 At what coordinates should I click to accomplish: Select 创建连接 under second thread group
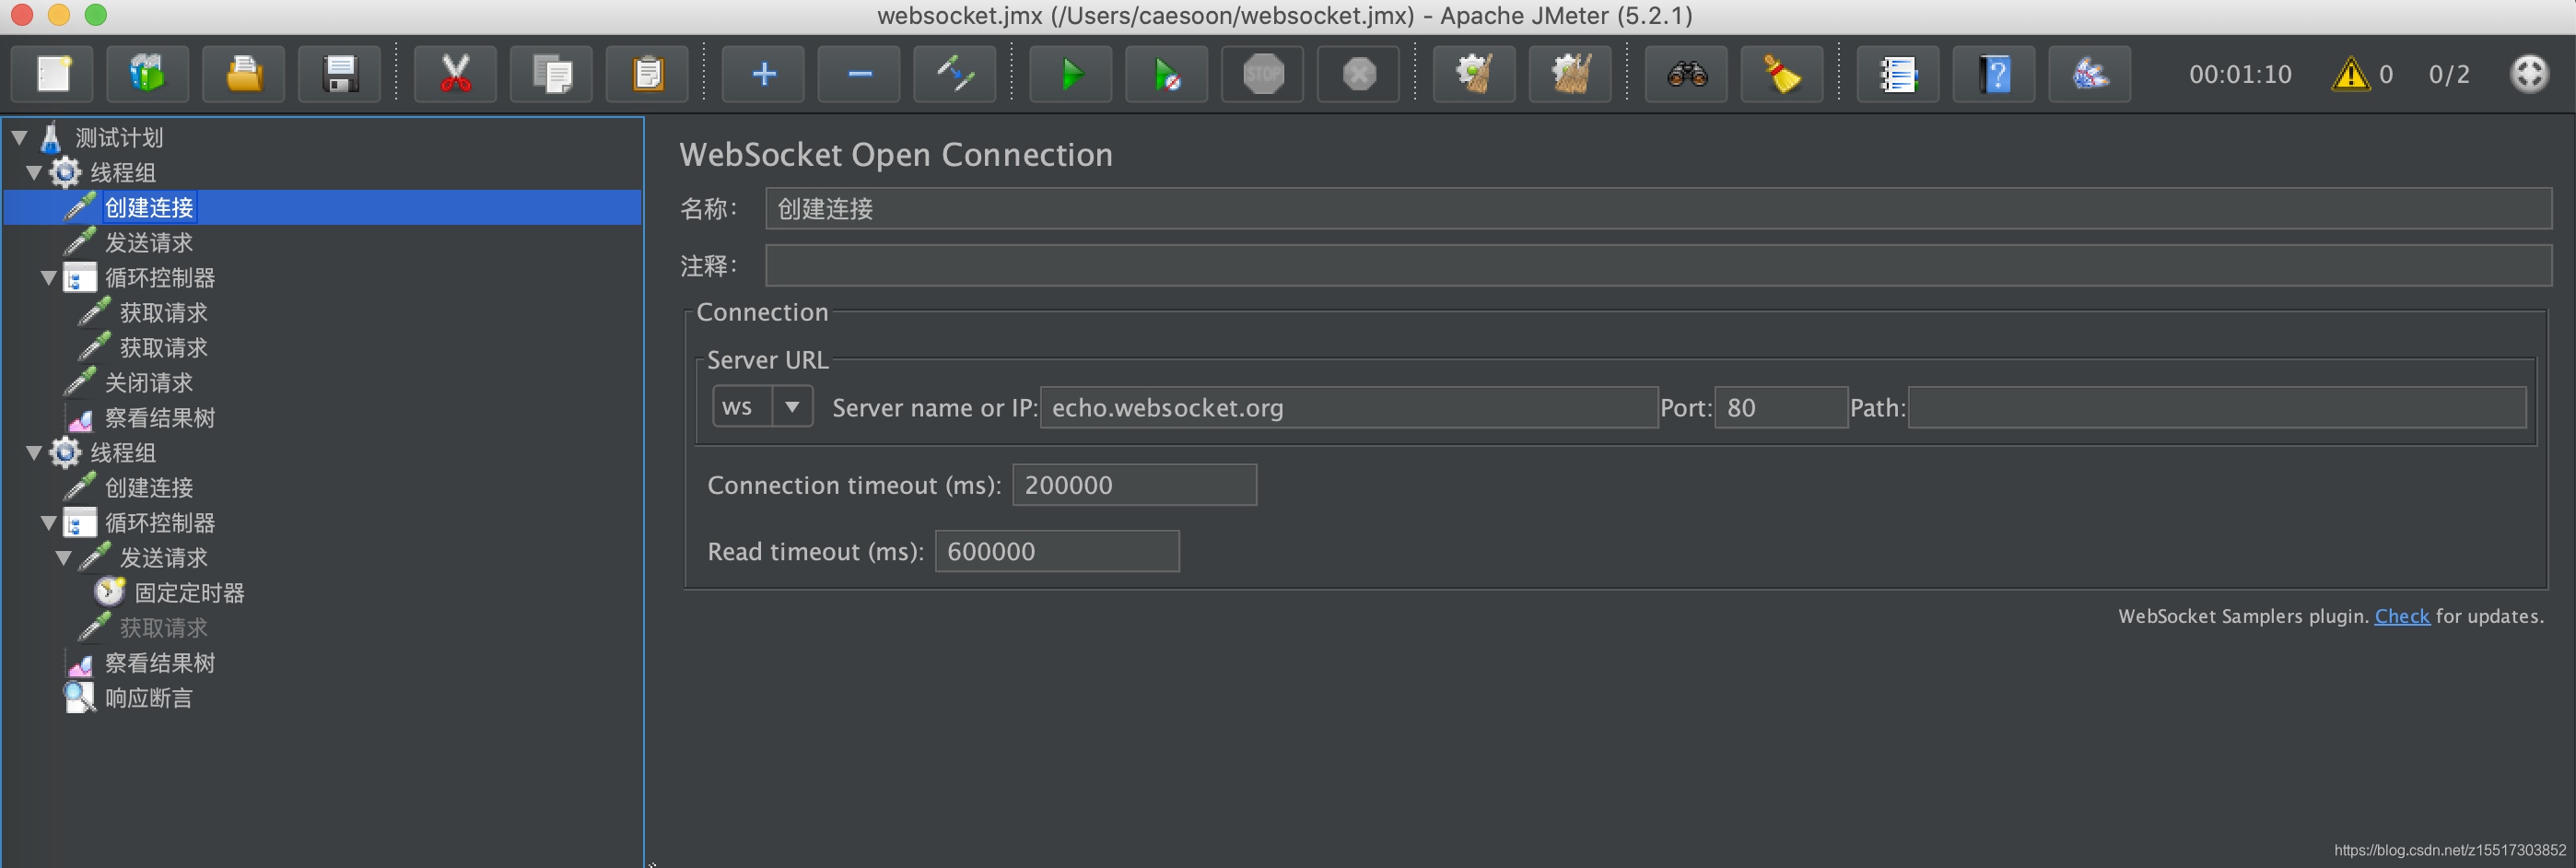[x=149, y=488]
